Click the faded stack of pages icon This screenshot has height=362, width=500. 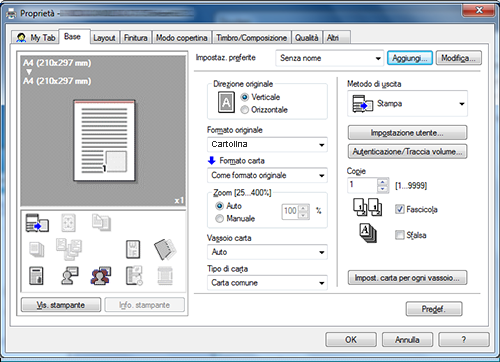(x=37, y=250)
